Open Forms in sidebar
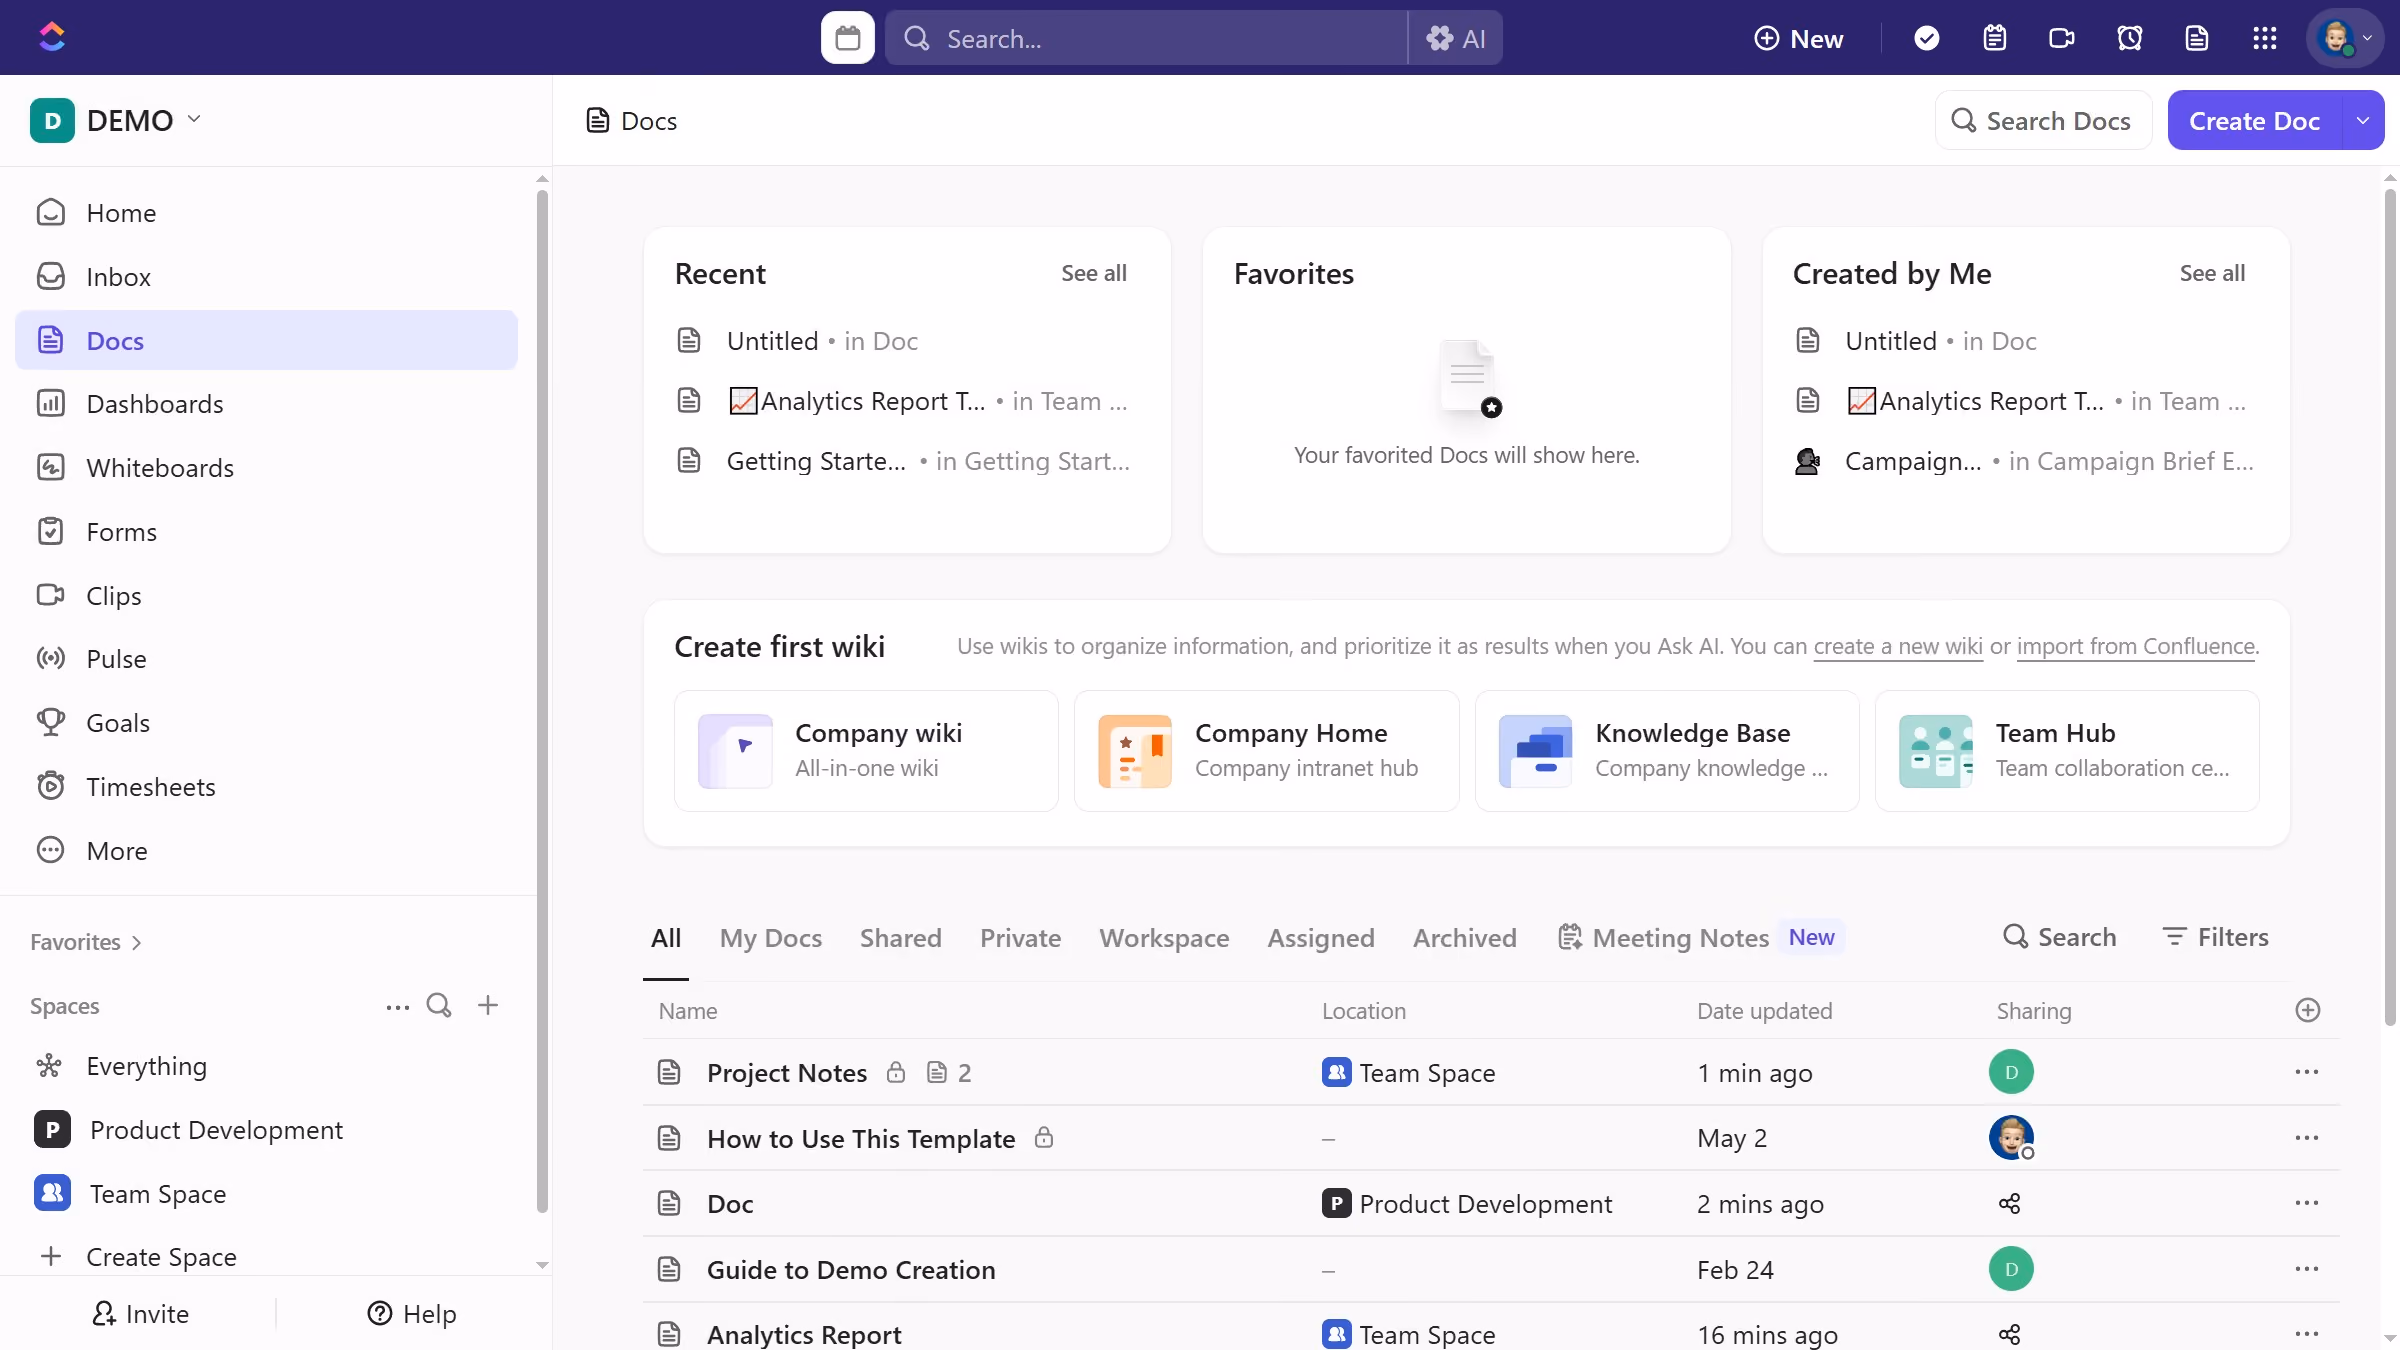 pyautogui.click(x=266, y=532)
